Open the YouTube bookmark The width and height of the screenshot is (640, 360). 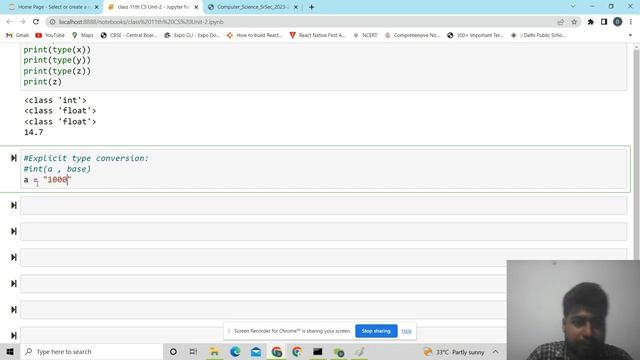pos(50,35)
